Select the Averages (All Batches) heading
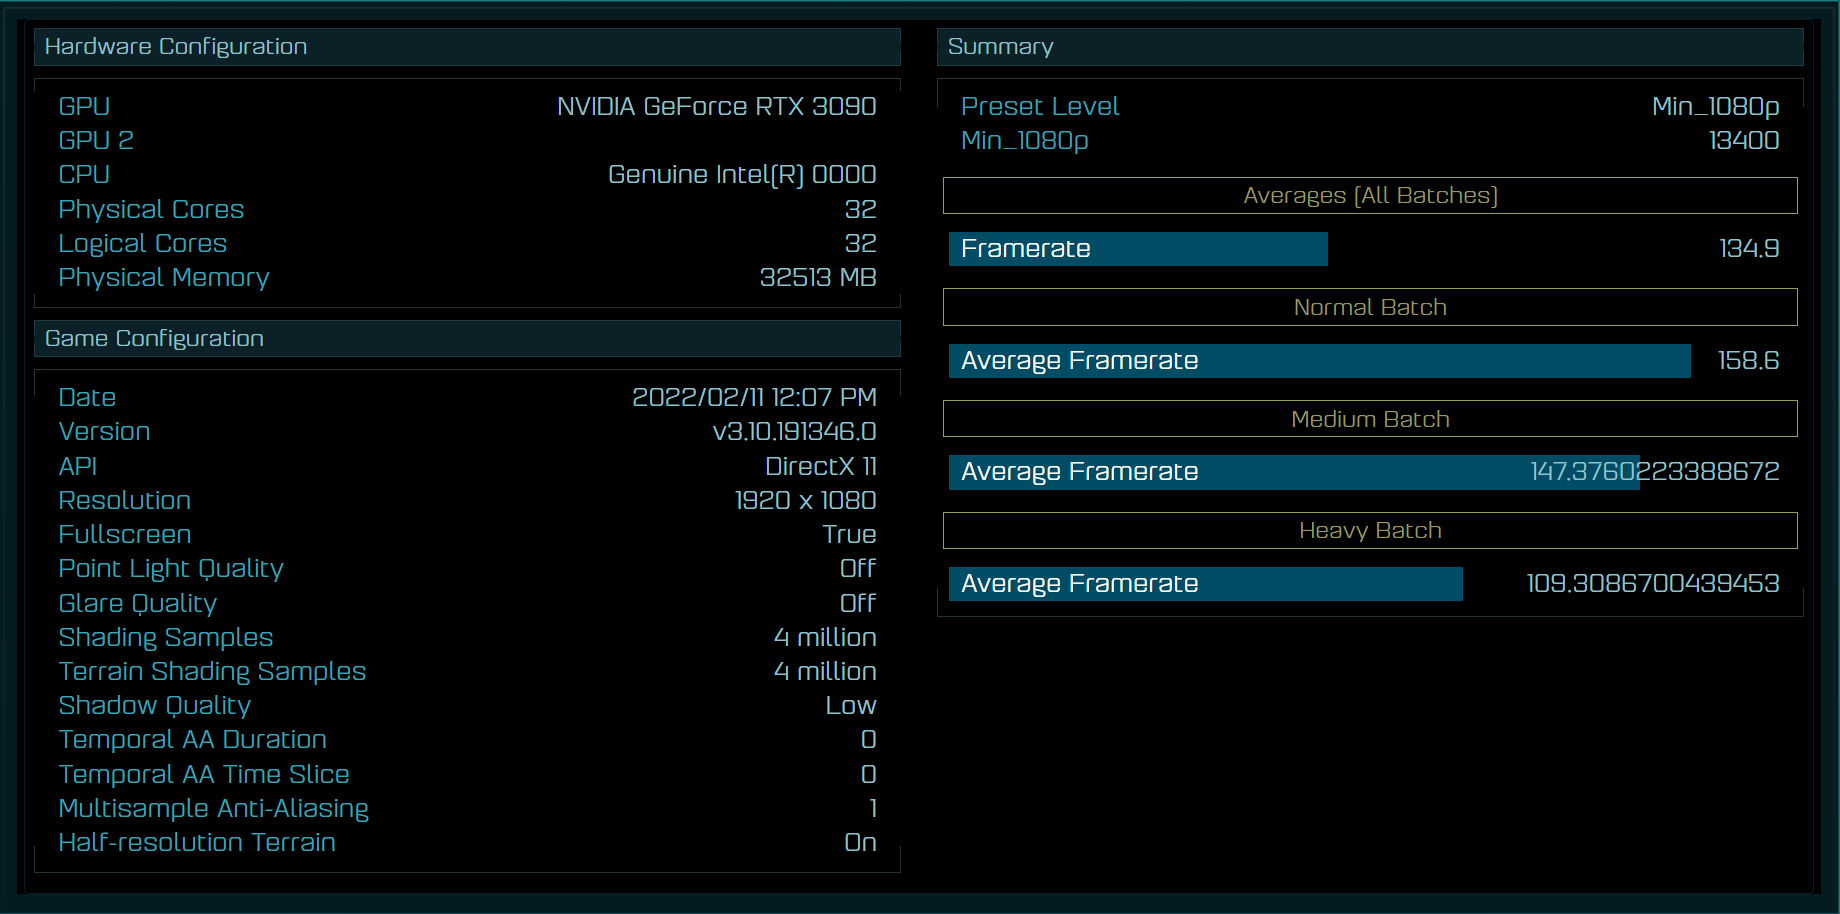 (x=1370, y=196)
